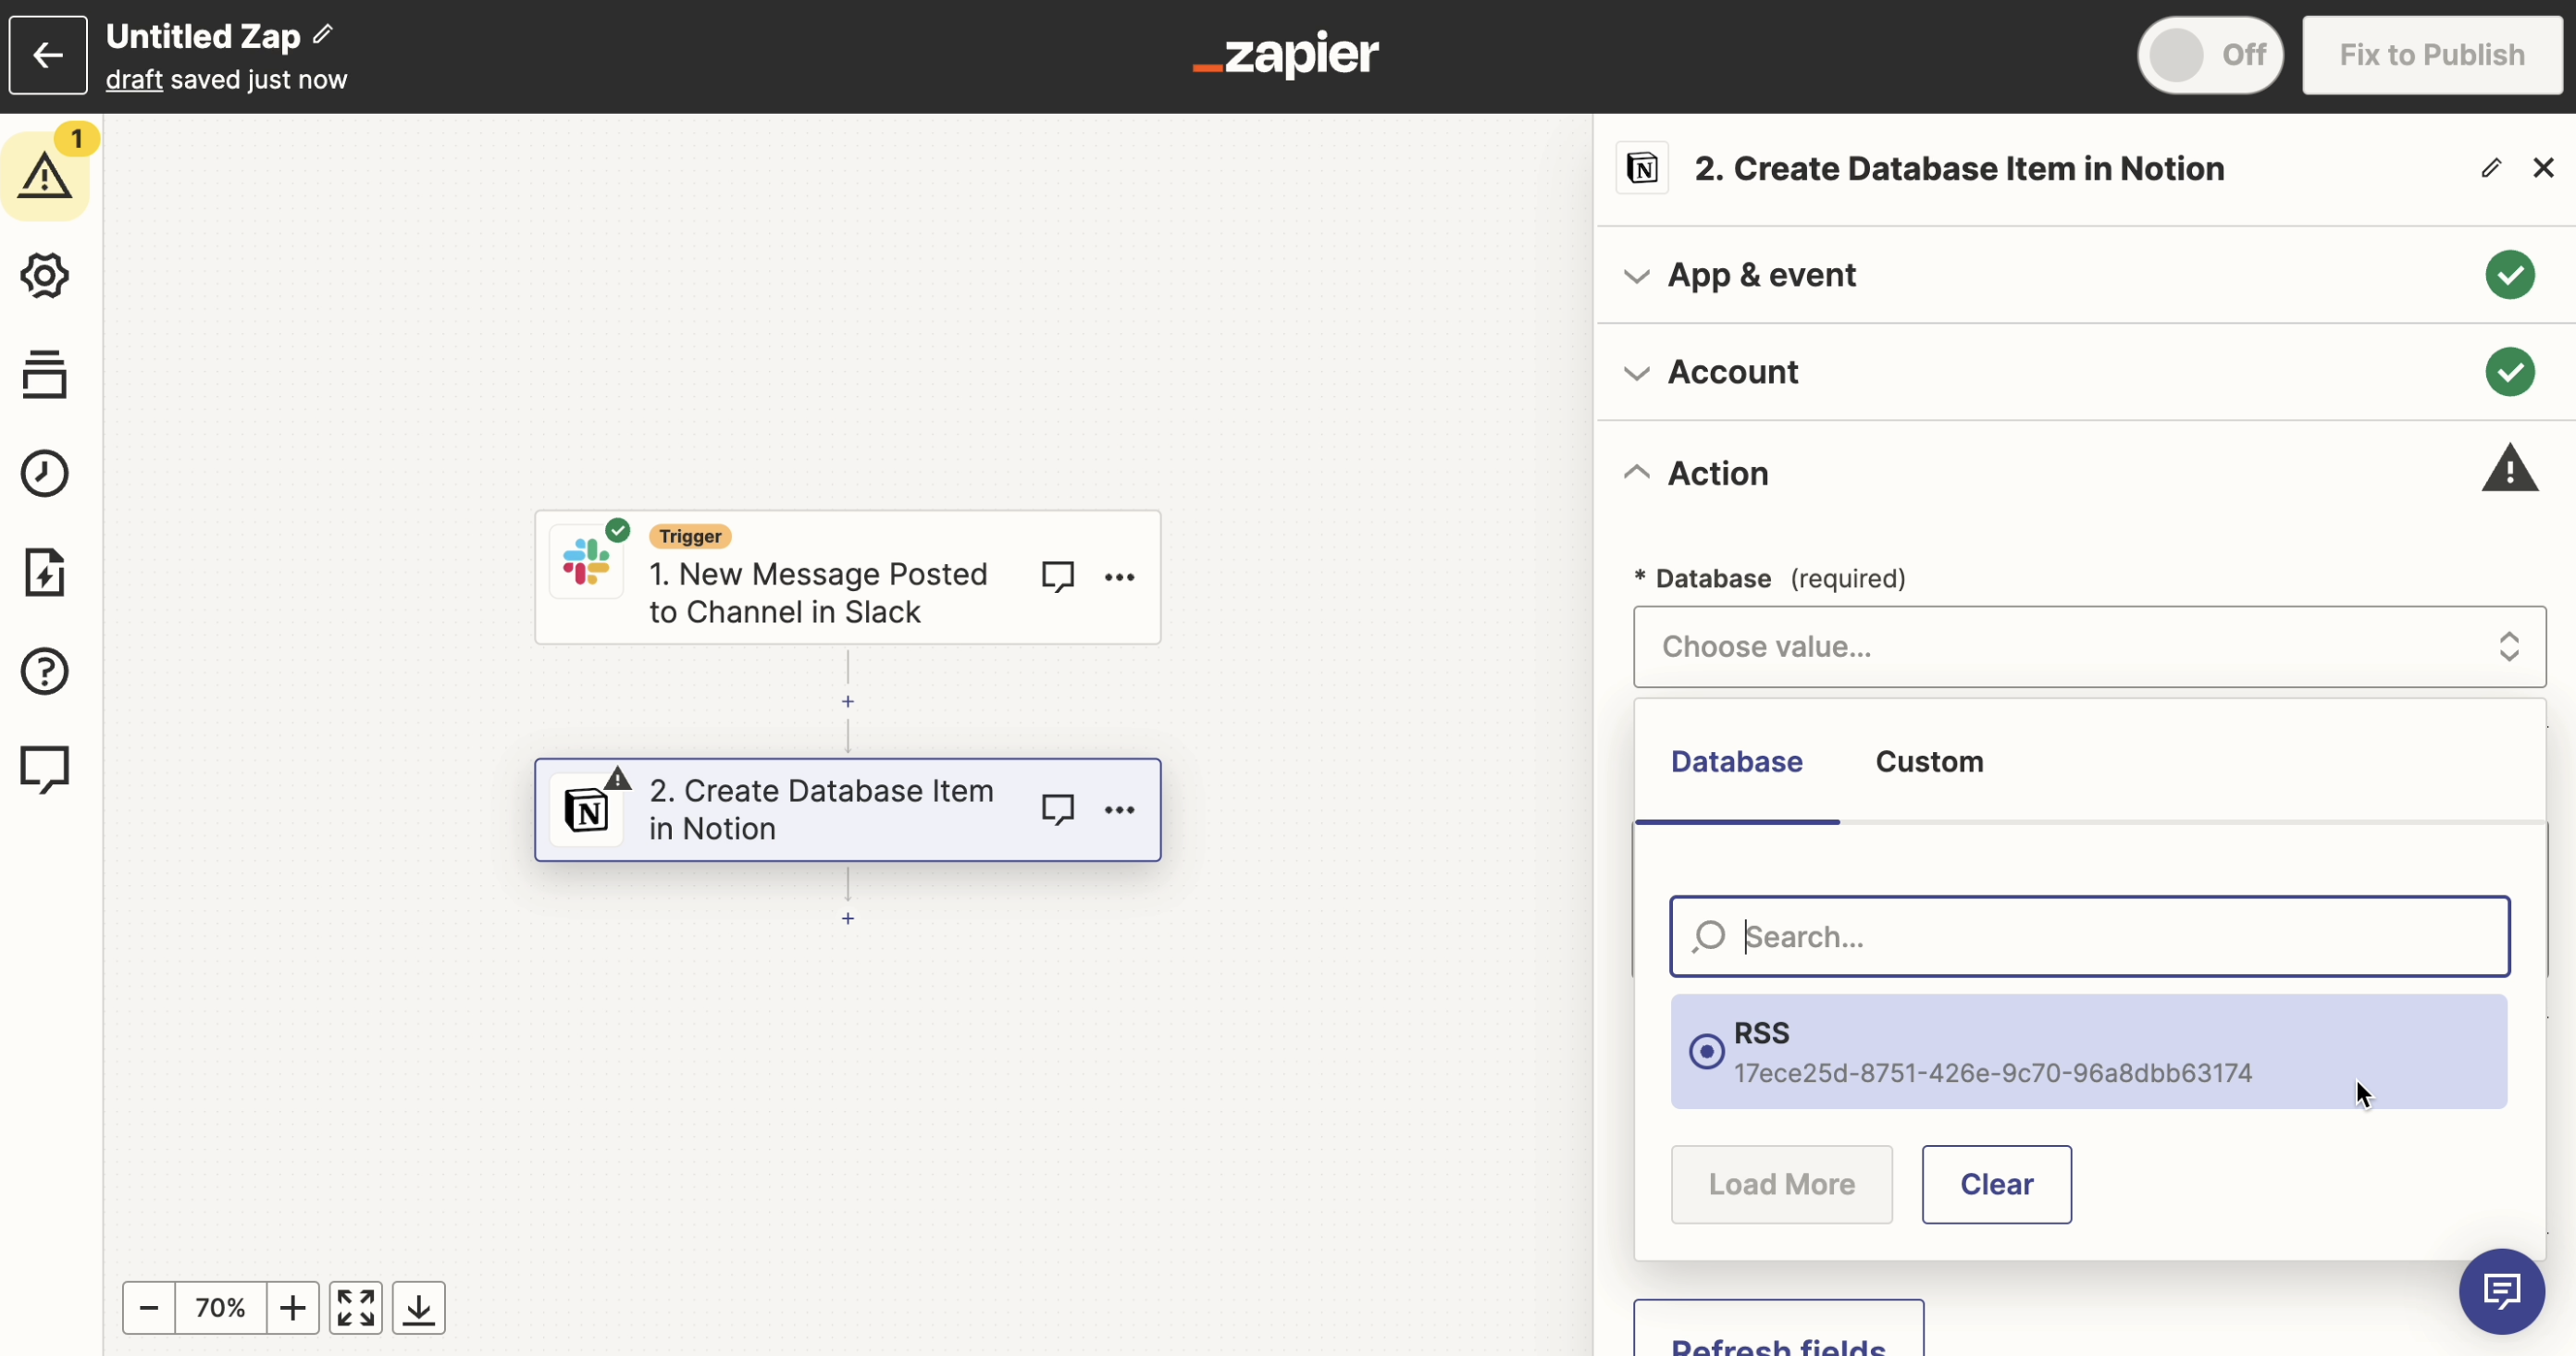This screenshot has height=1356, width=2576.
Task: Open Zap history clock icon
Action: point(45,473)
